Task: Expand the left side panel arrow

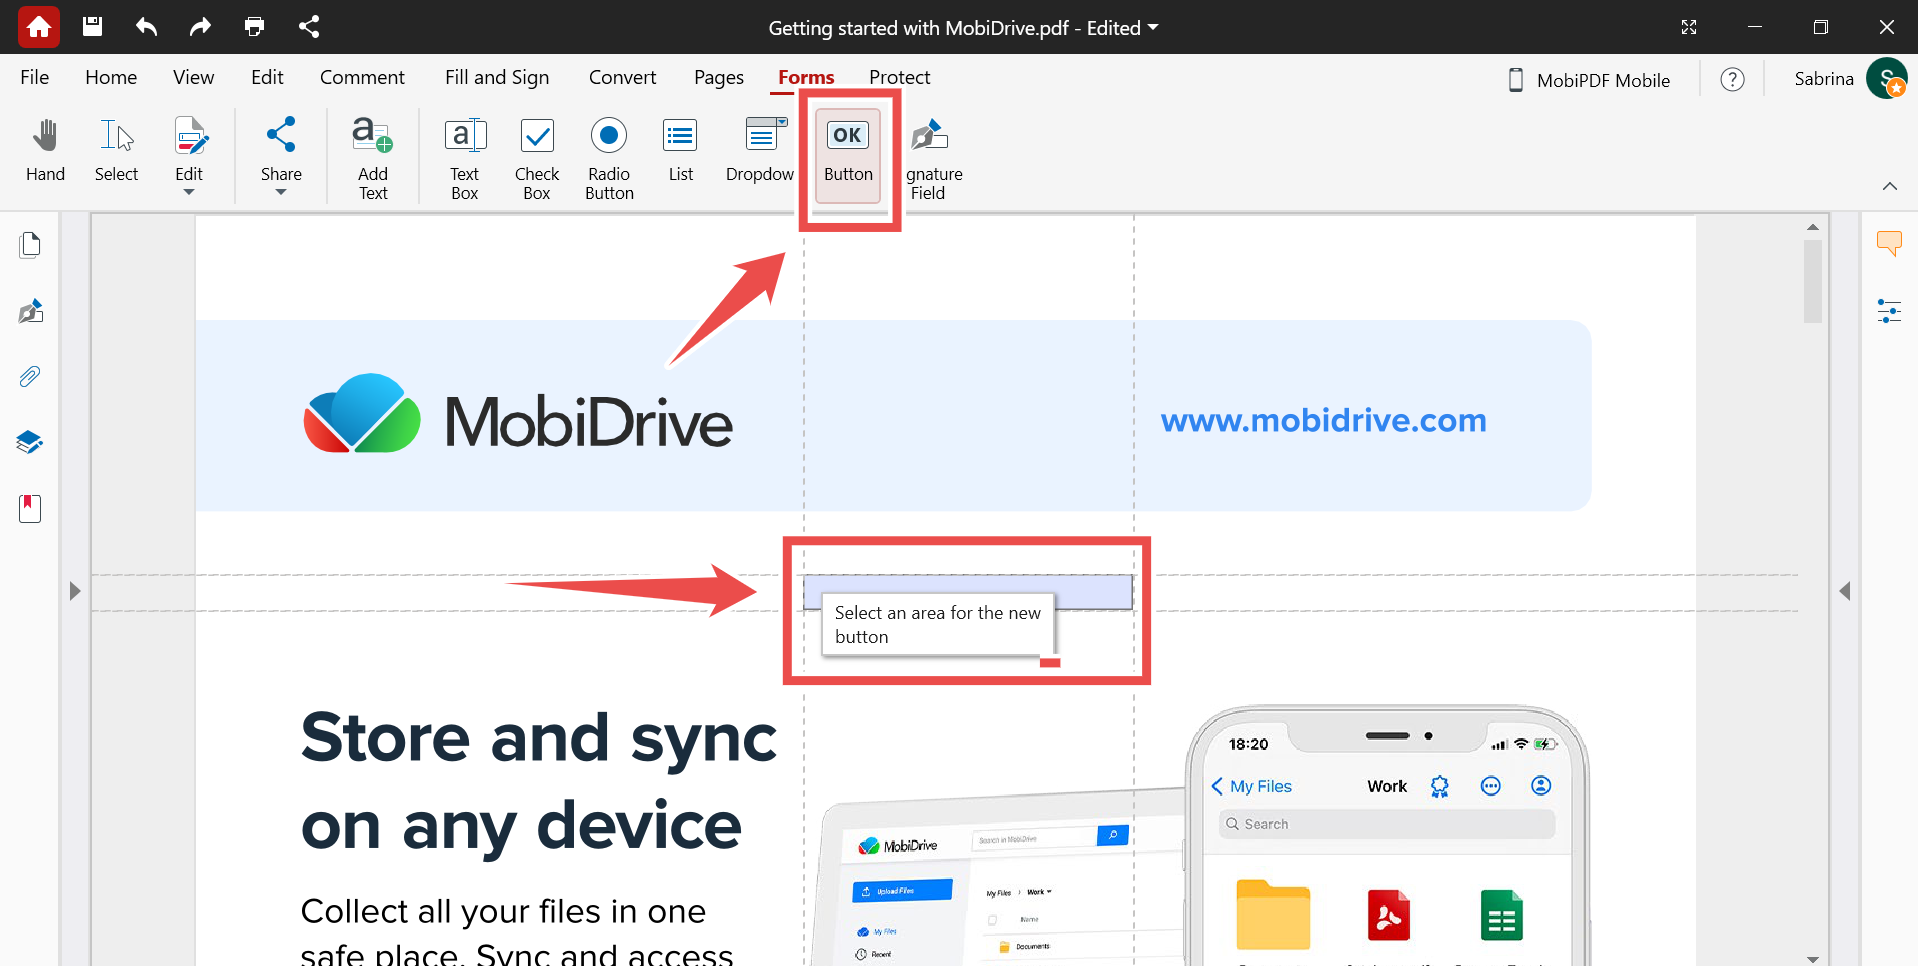Action: (x=75, y=591)
